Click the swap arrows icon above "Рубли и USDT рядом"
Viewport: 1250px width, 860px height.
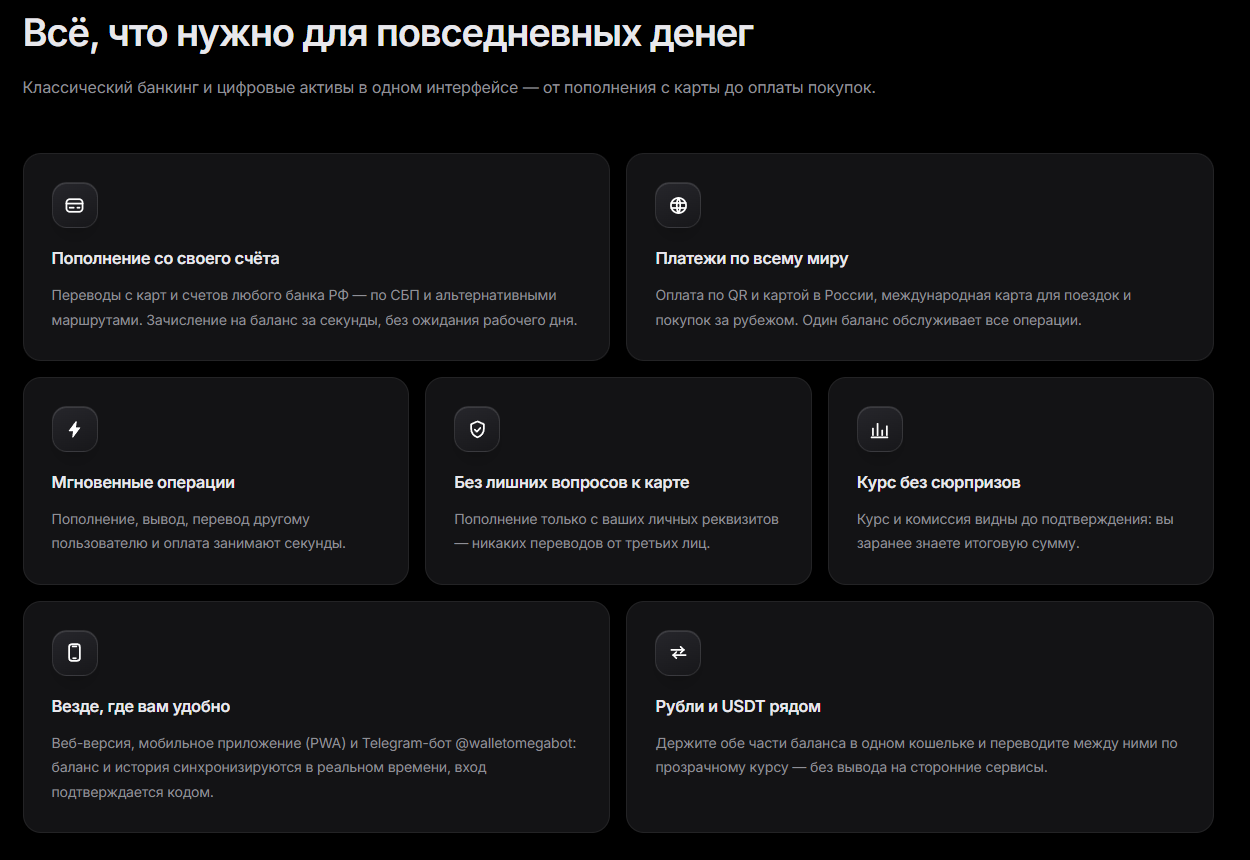(x=678, y=653)
